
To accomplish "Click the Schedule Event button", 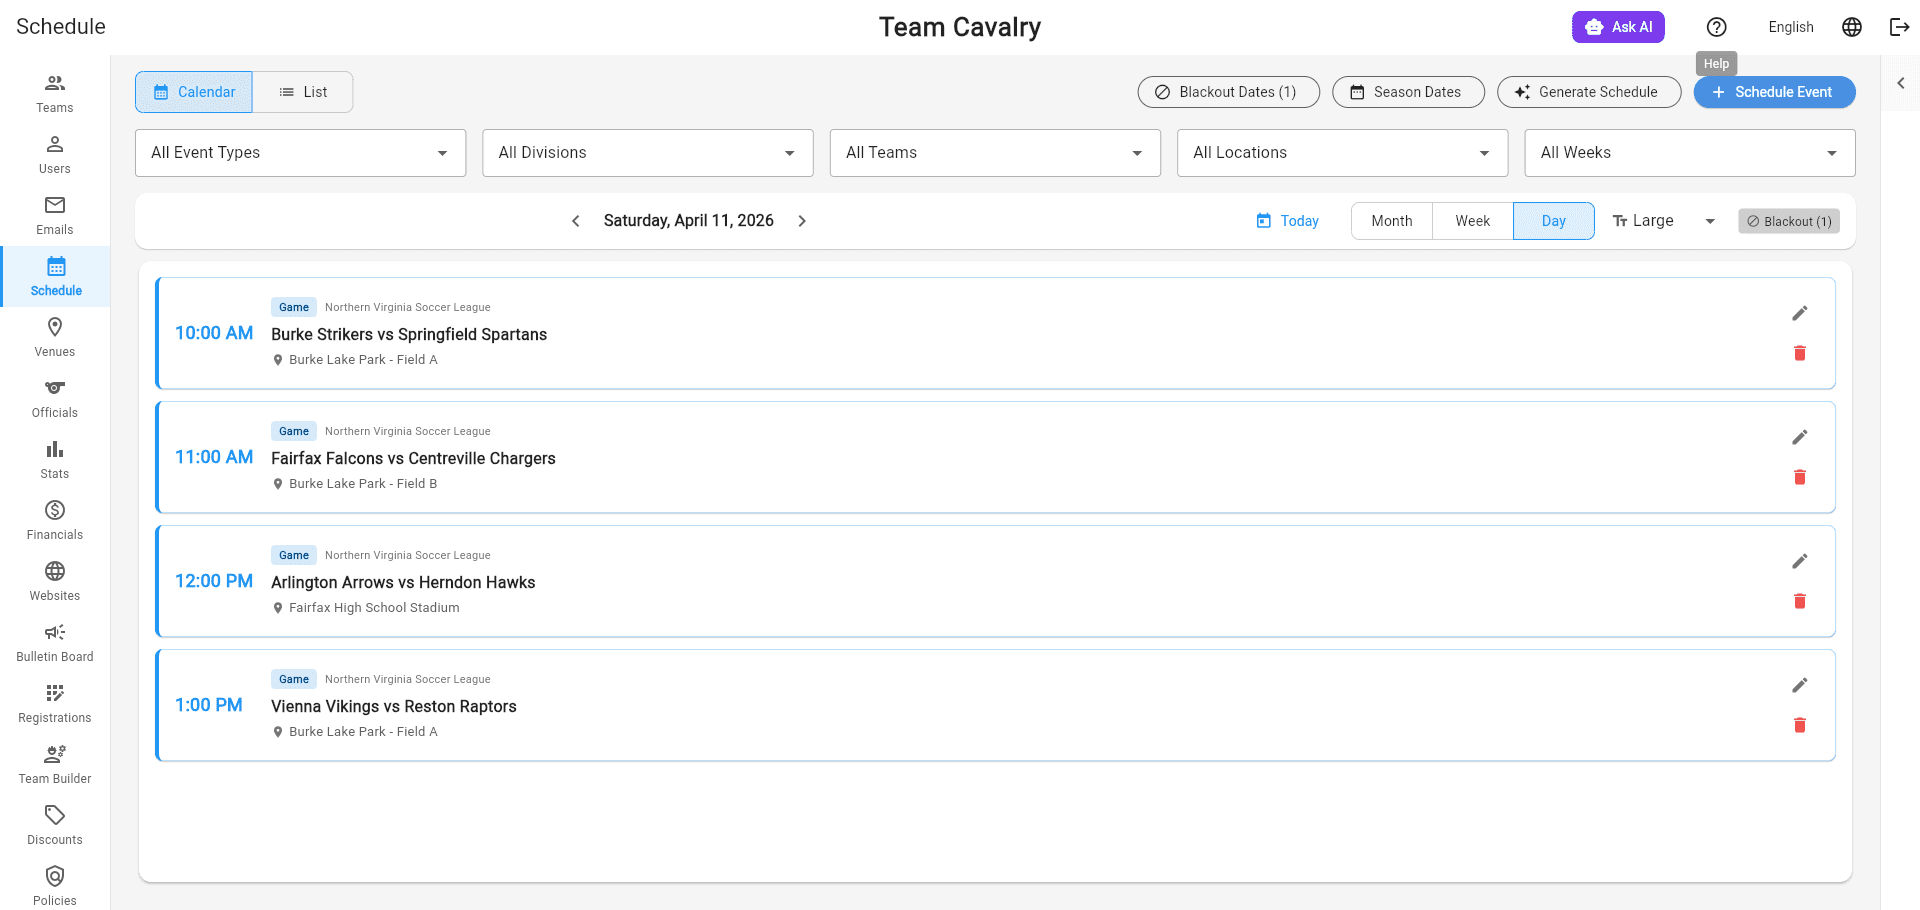I will point(1775,92).
